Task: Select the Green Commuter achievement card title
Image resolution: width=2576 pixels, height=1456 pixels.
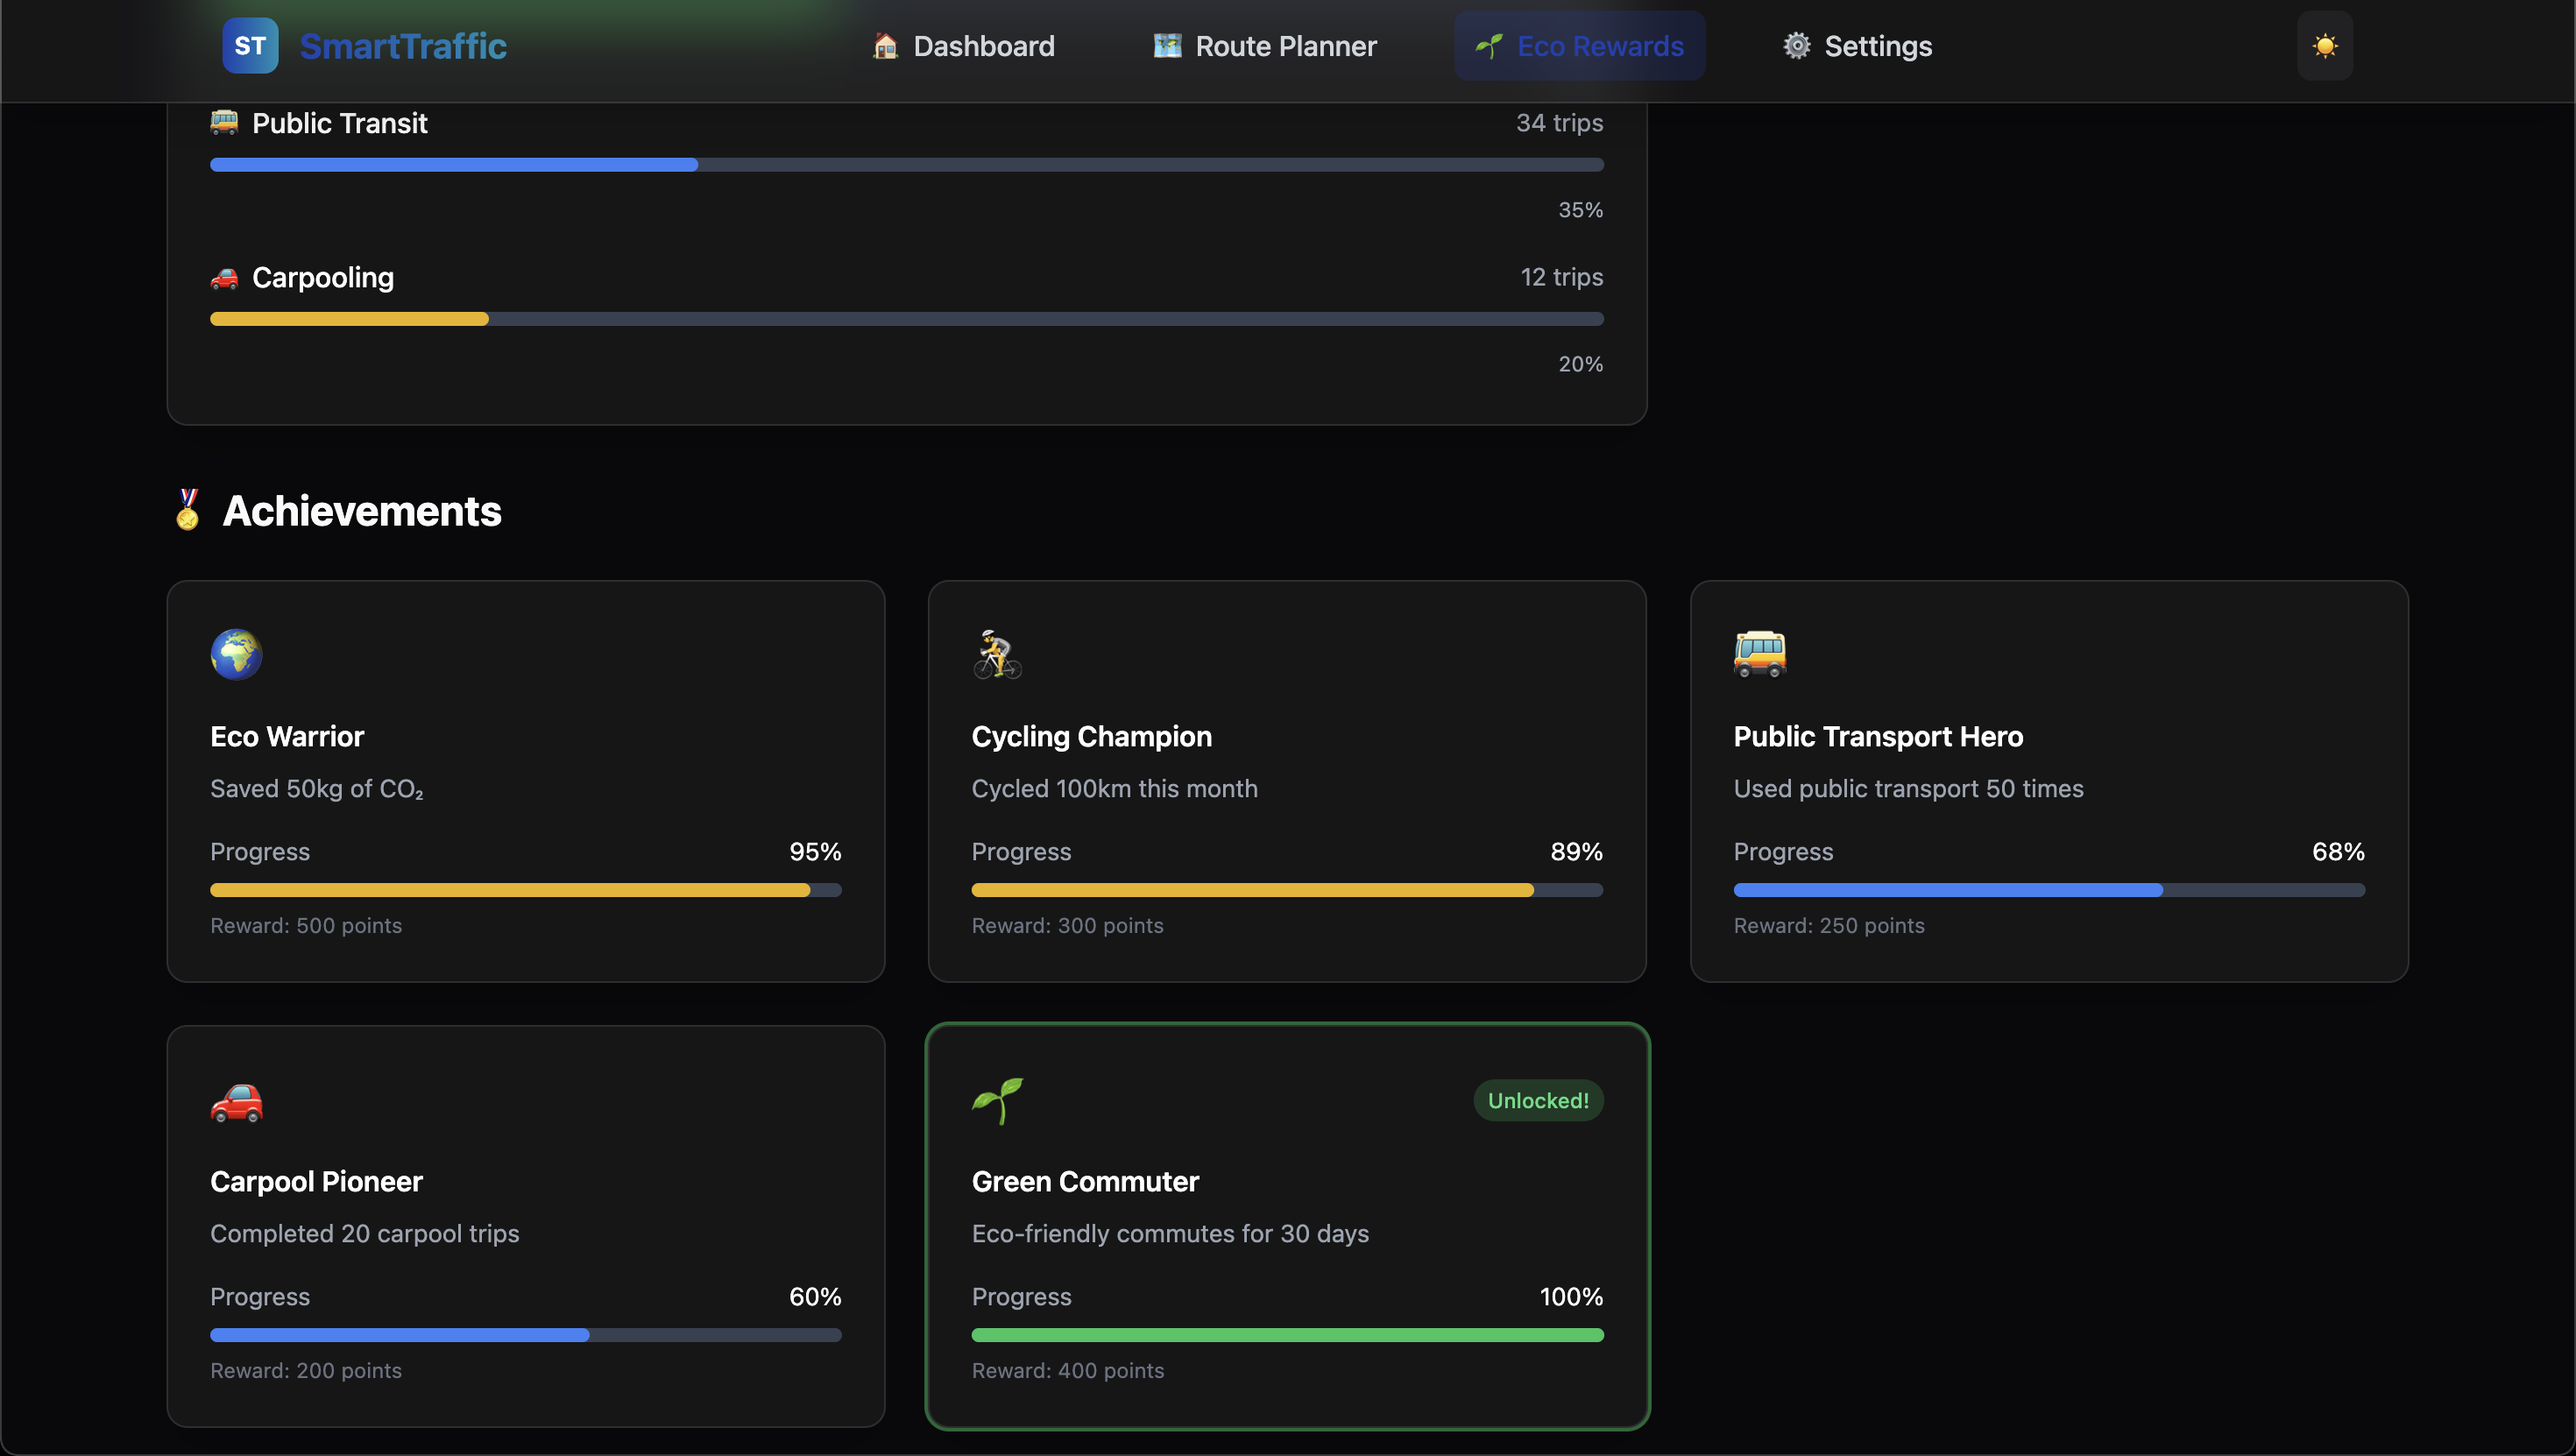Action: (1085, 1181)
